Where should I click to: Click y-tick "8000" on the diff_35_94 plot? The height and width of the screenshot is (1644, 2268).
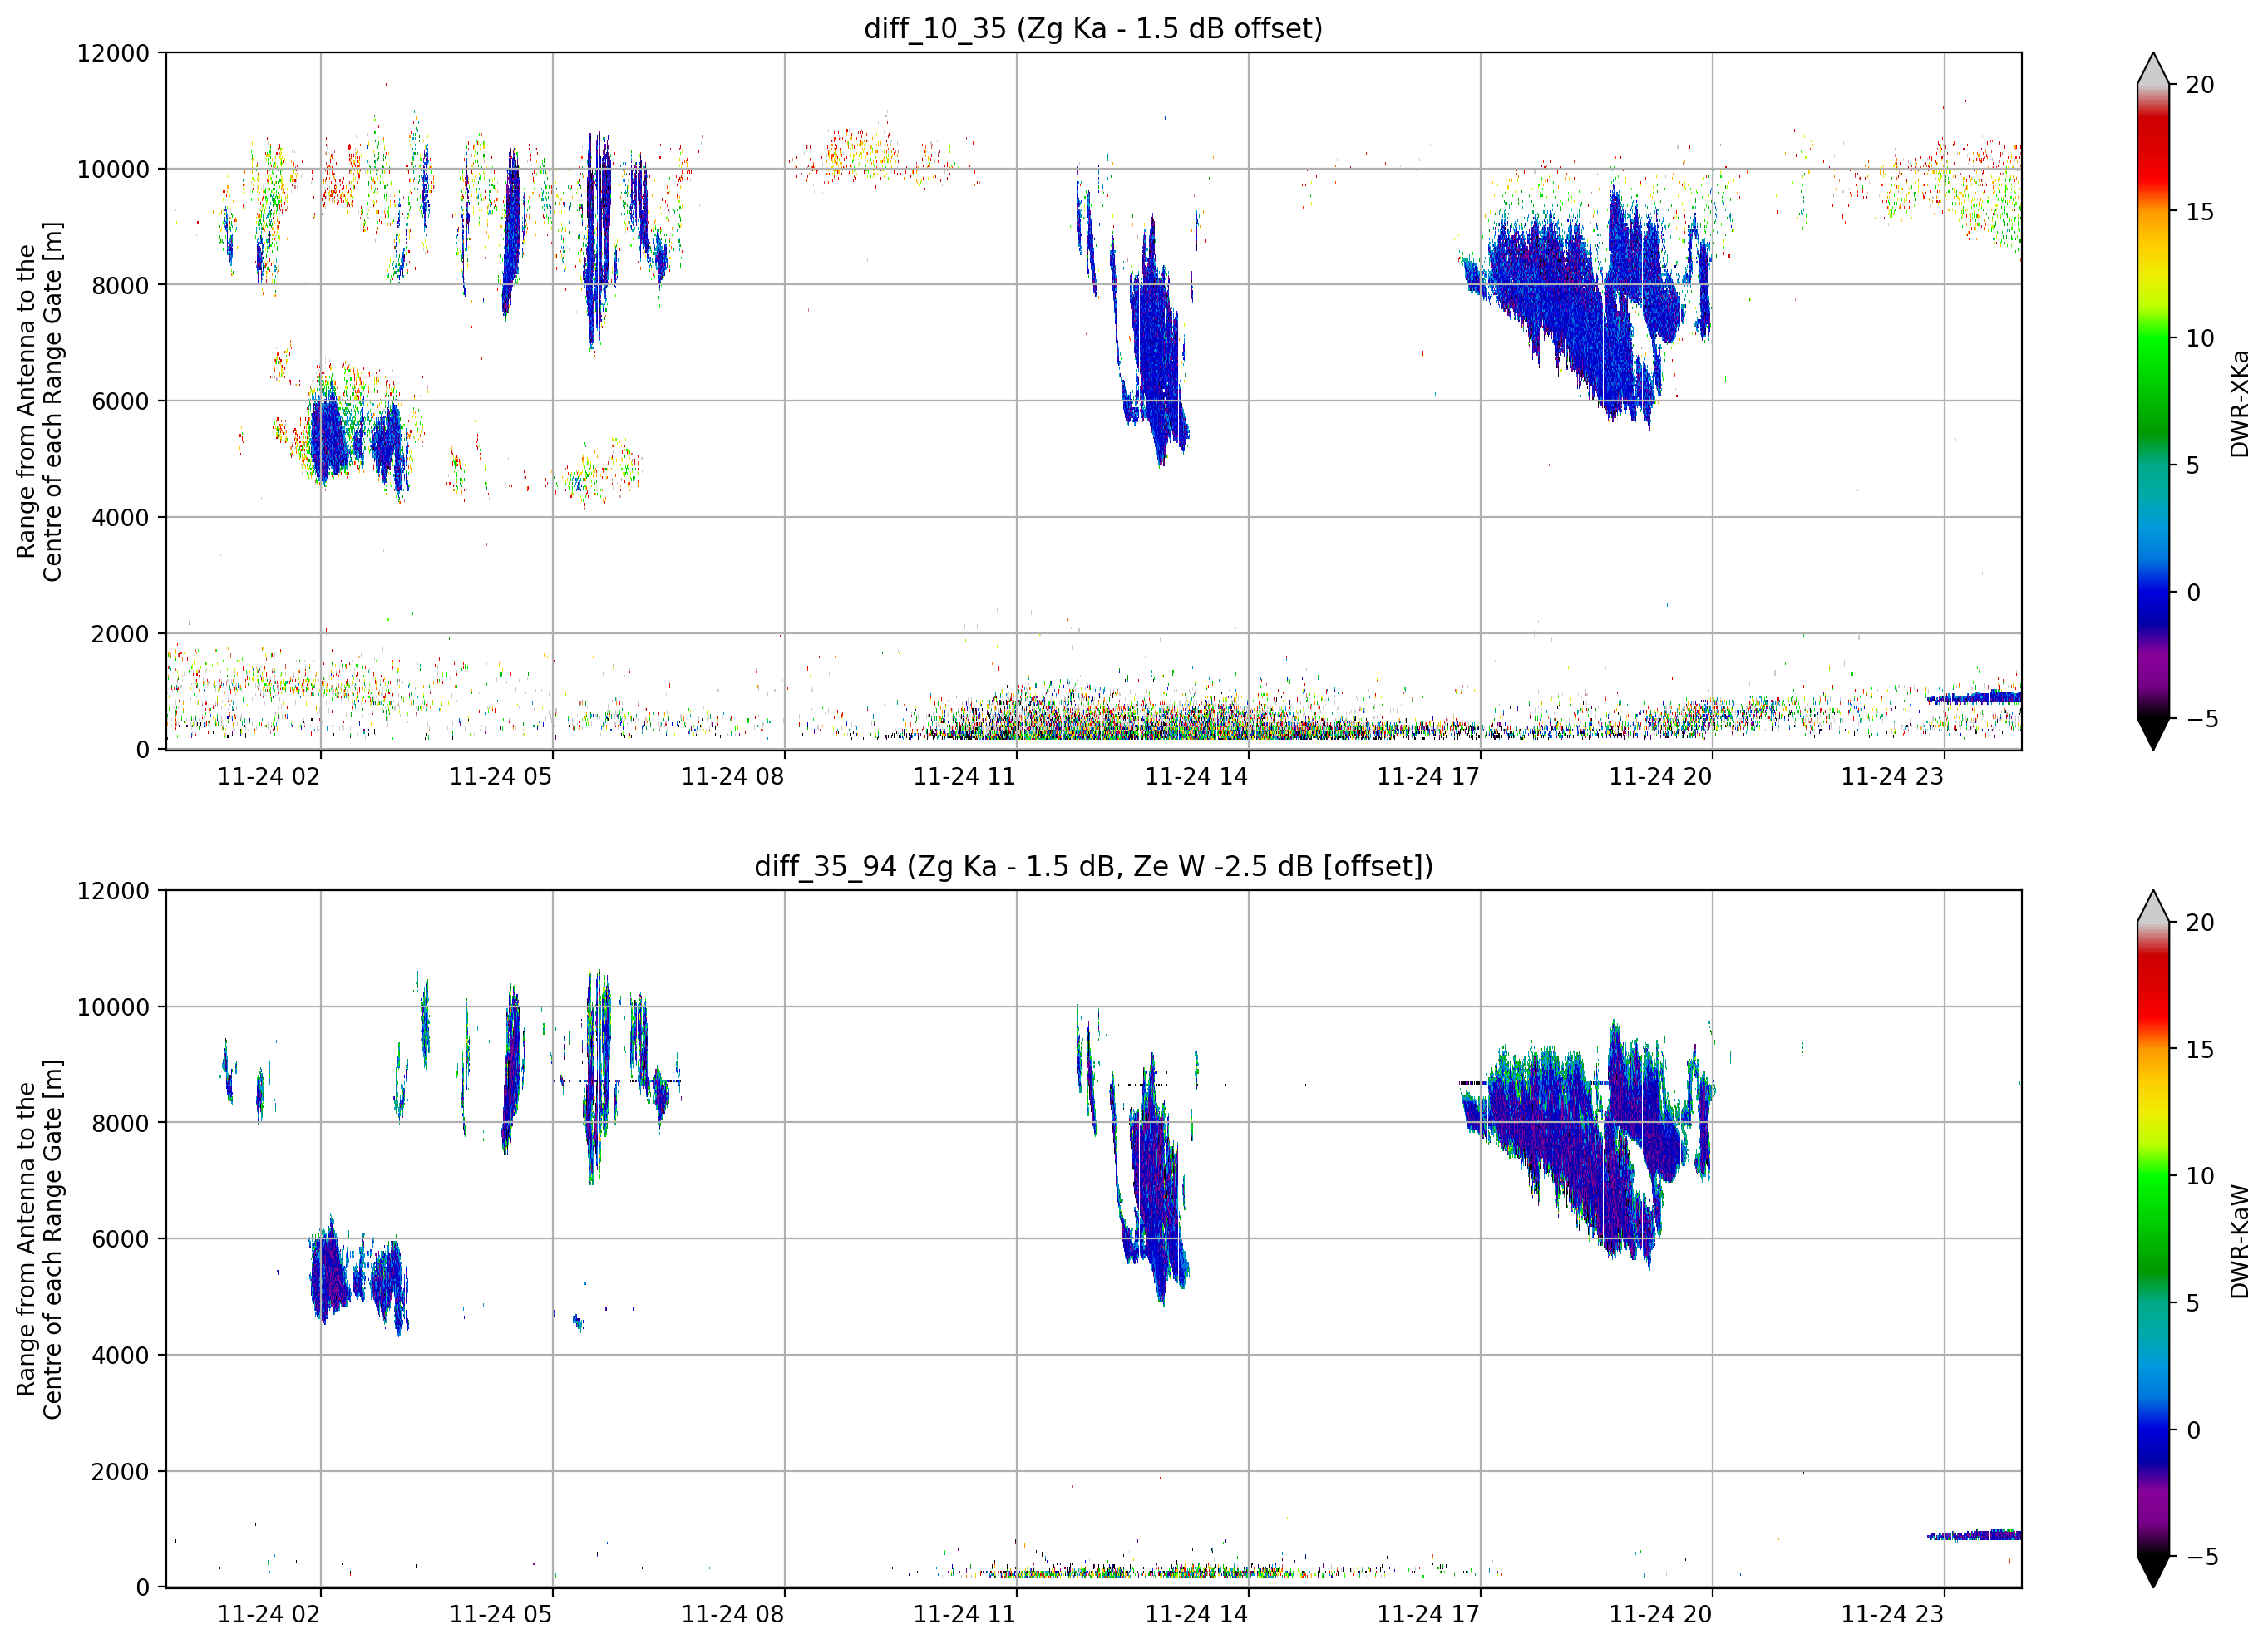coord(120,1124)
